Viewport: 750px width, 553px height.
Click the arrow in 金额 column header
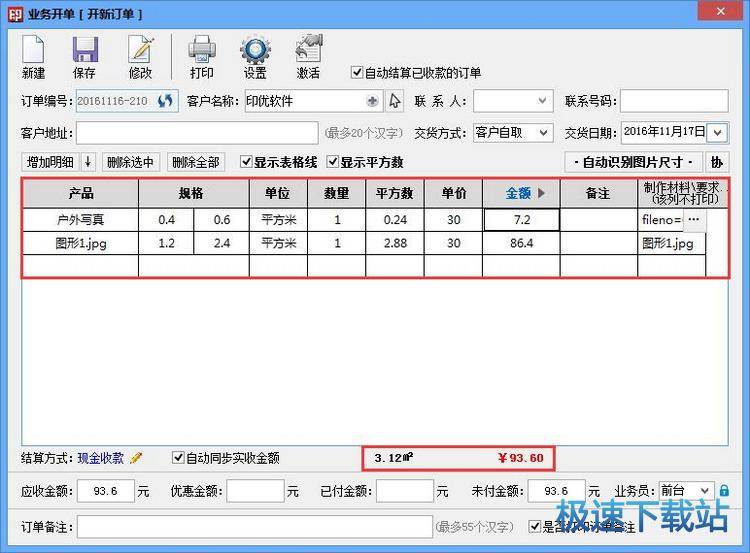coord(541,193)
